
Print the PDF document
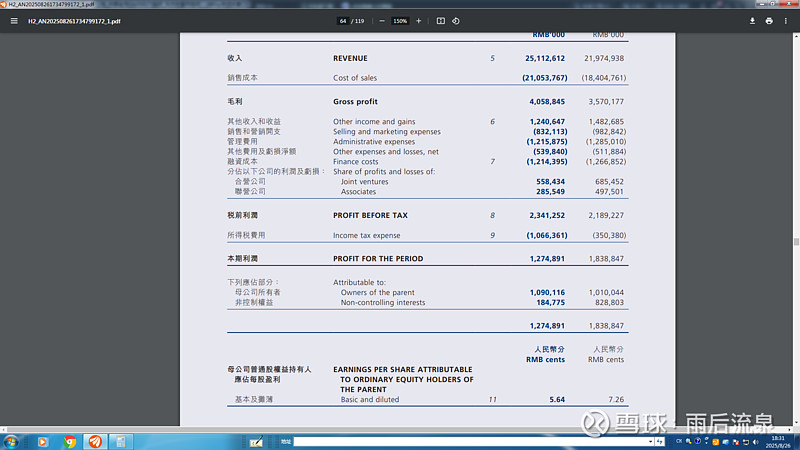pyautogui.click(x=769, y=20)
